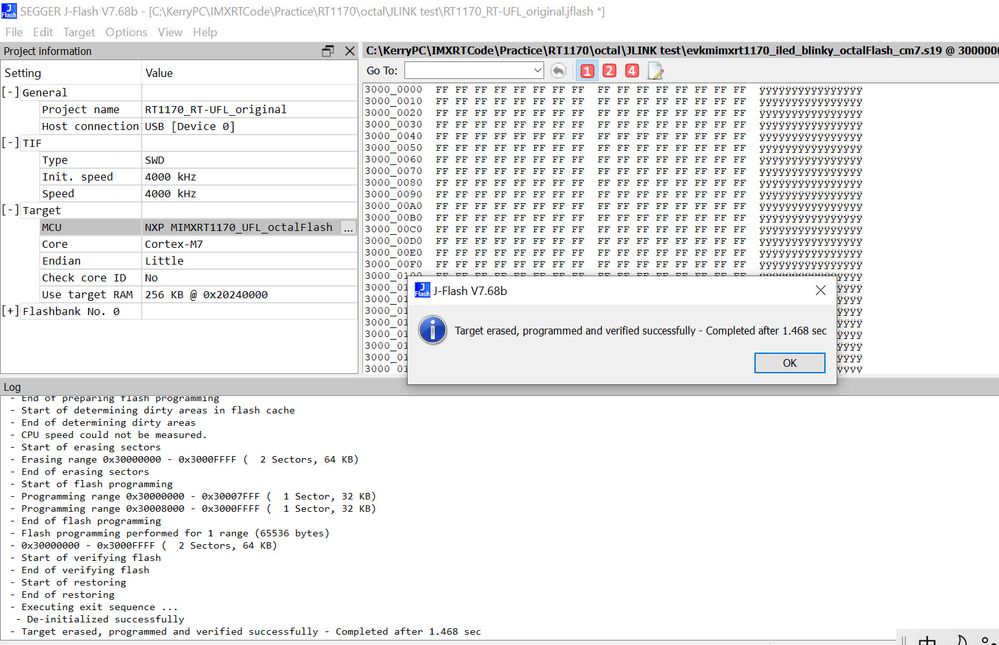
Task: Open the Target menu
Action: point(78,32)
